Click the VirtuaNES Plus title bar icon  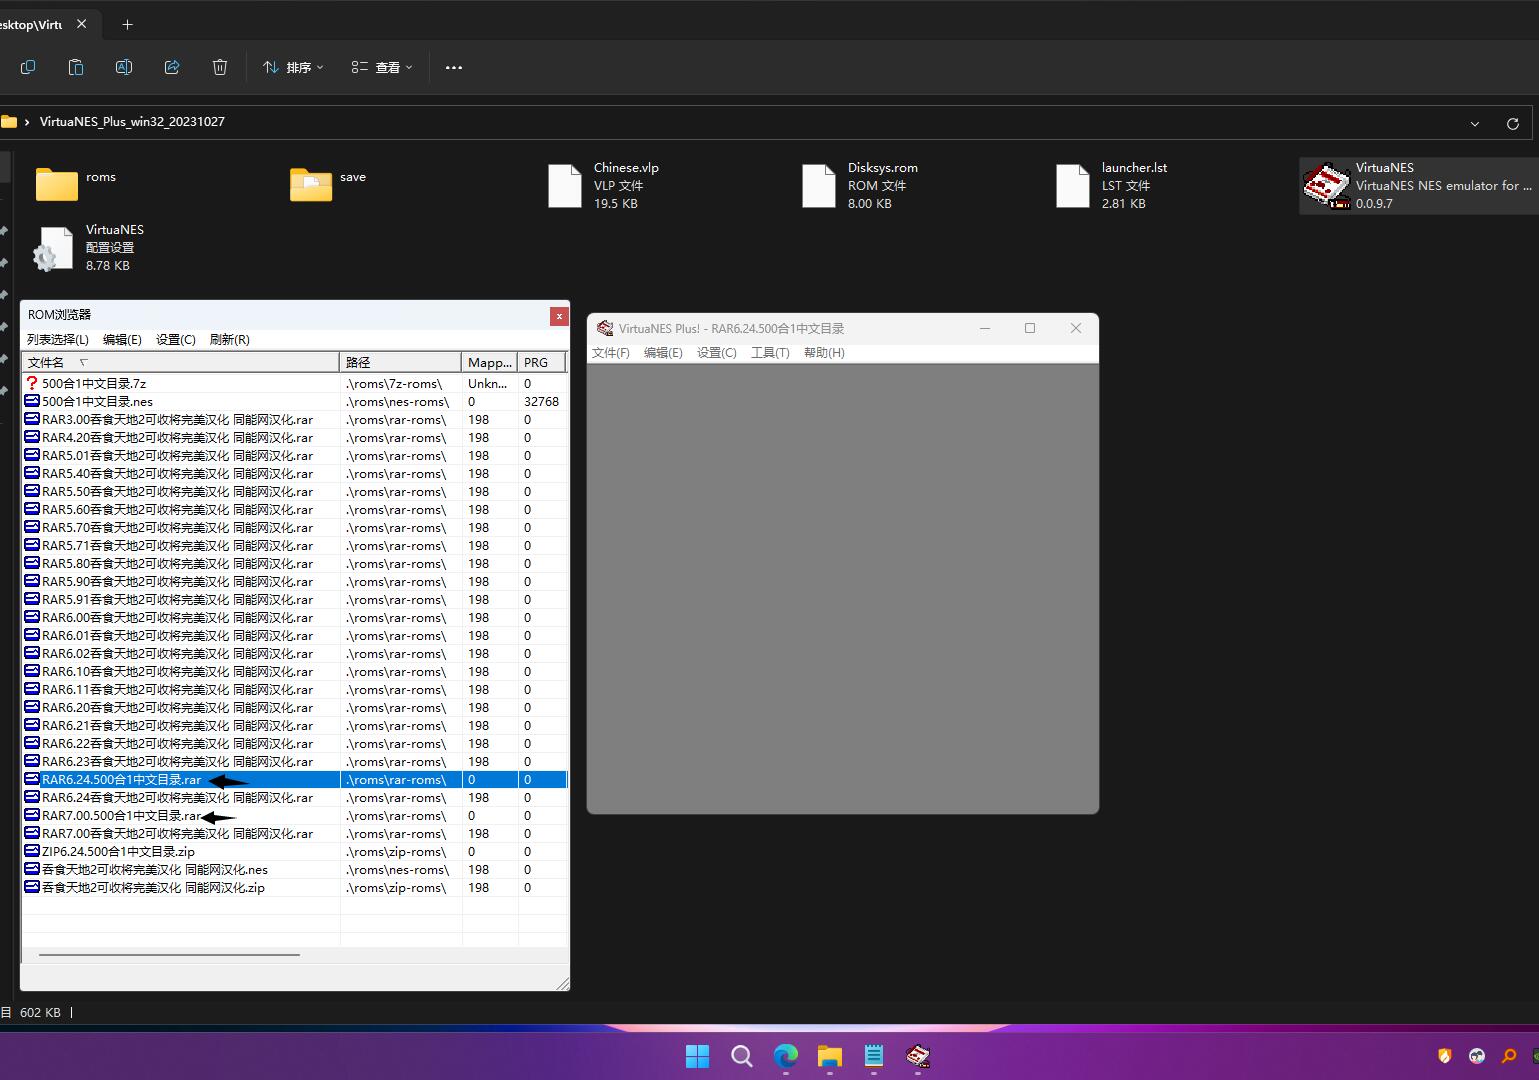point(605,328)
